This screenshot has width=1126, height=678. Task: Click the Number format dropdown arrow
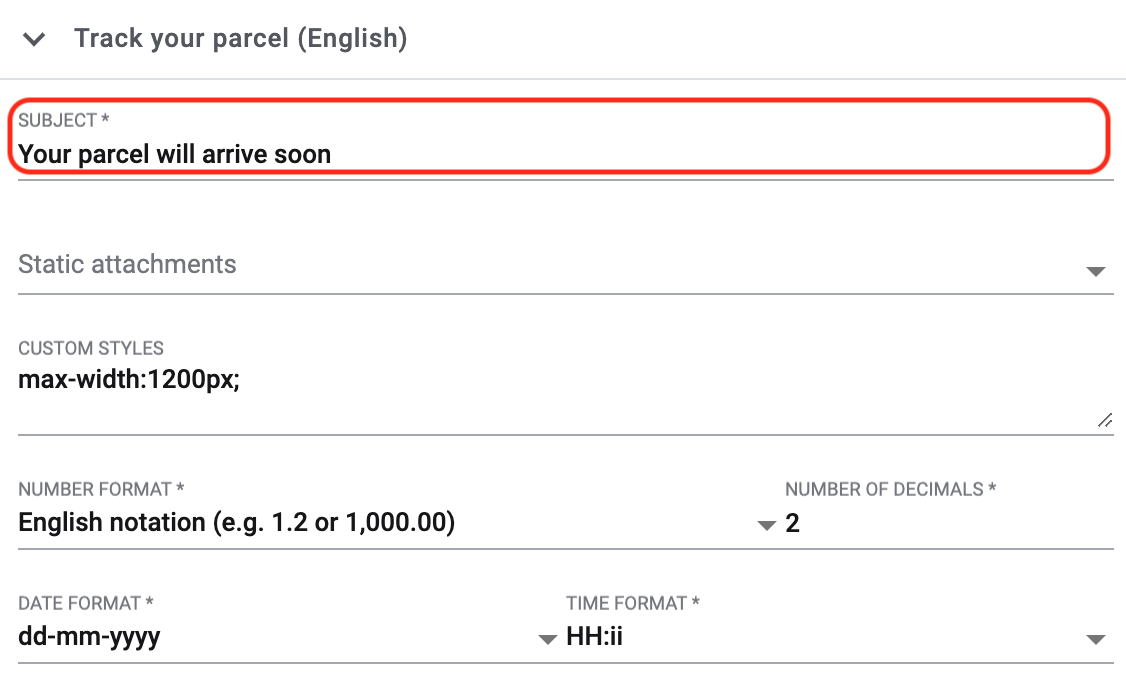(x=767, y=525)
